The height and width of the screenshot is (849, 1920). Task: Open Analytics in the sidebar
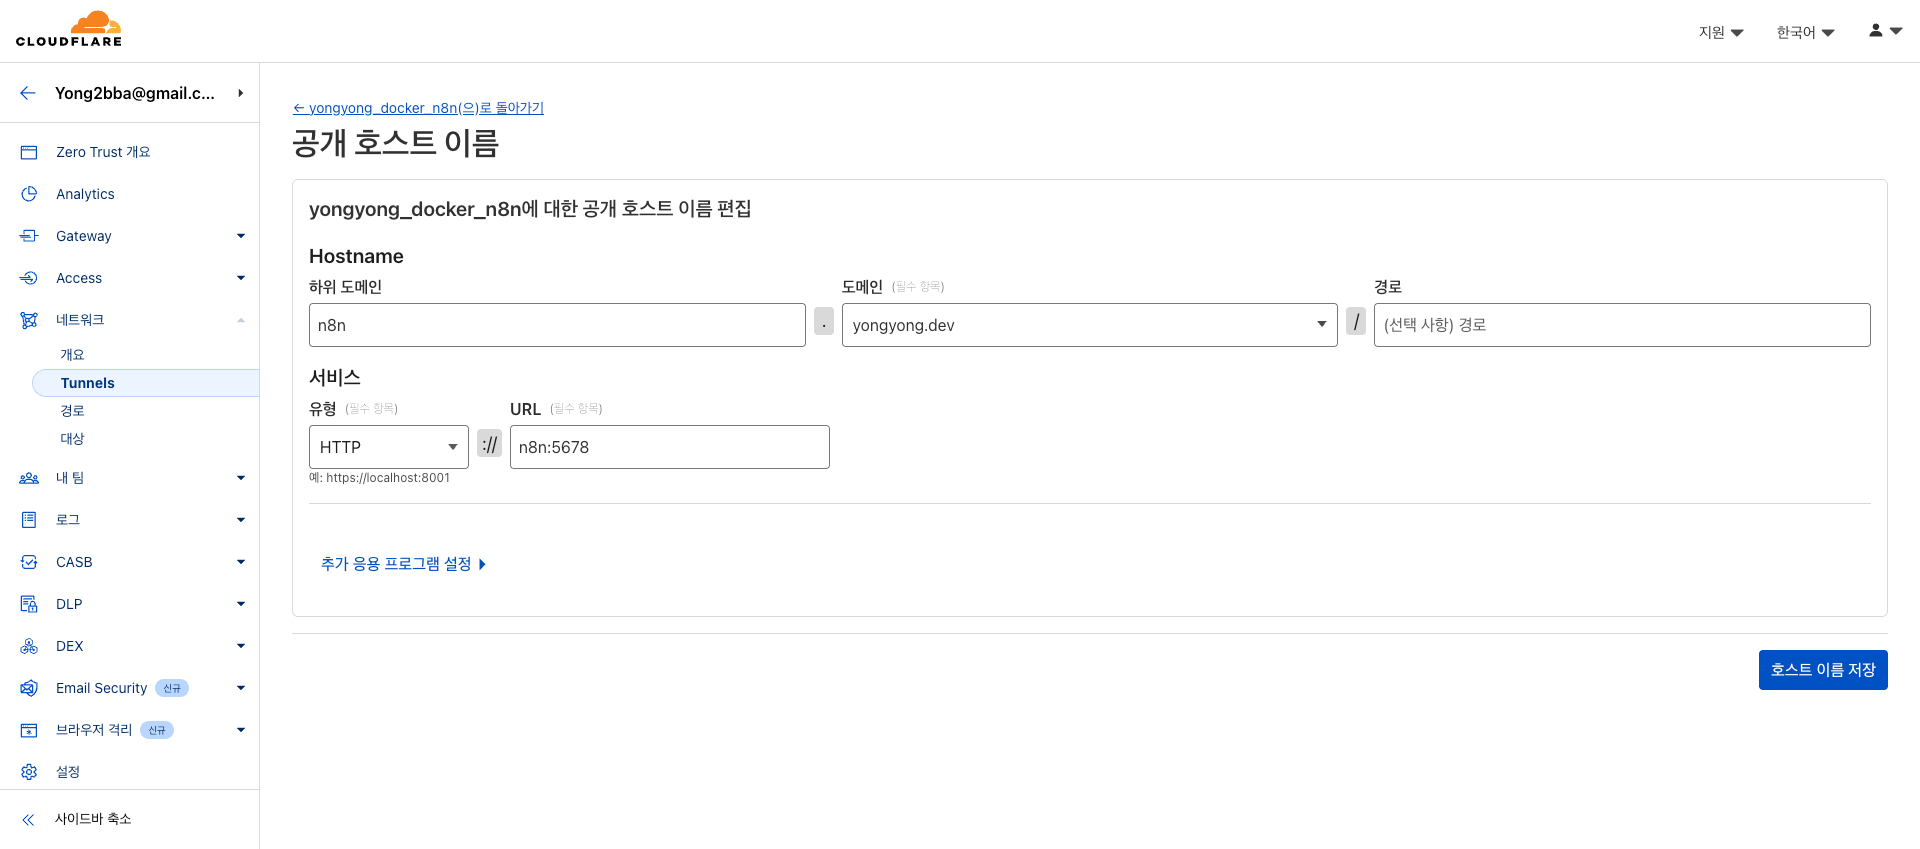coord(85,194)
